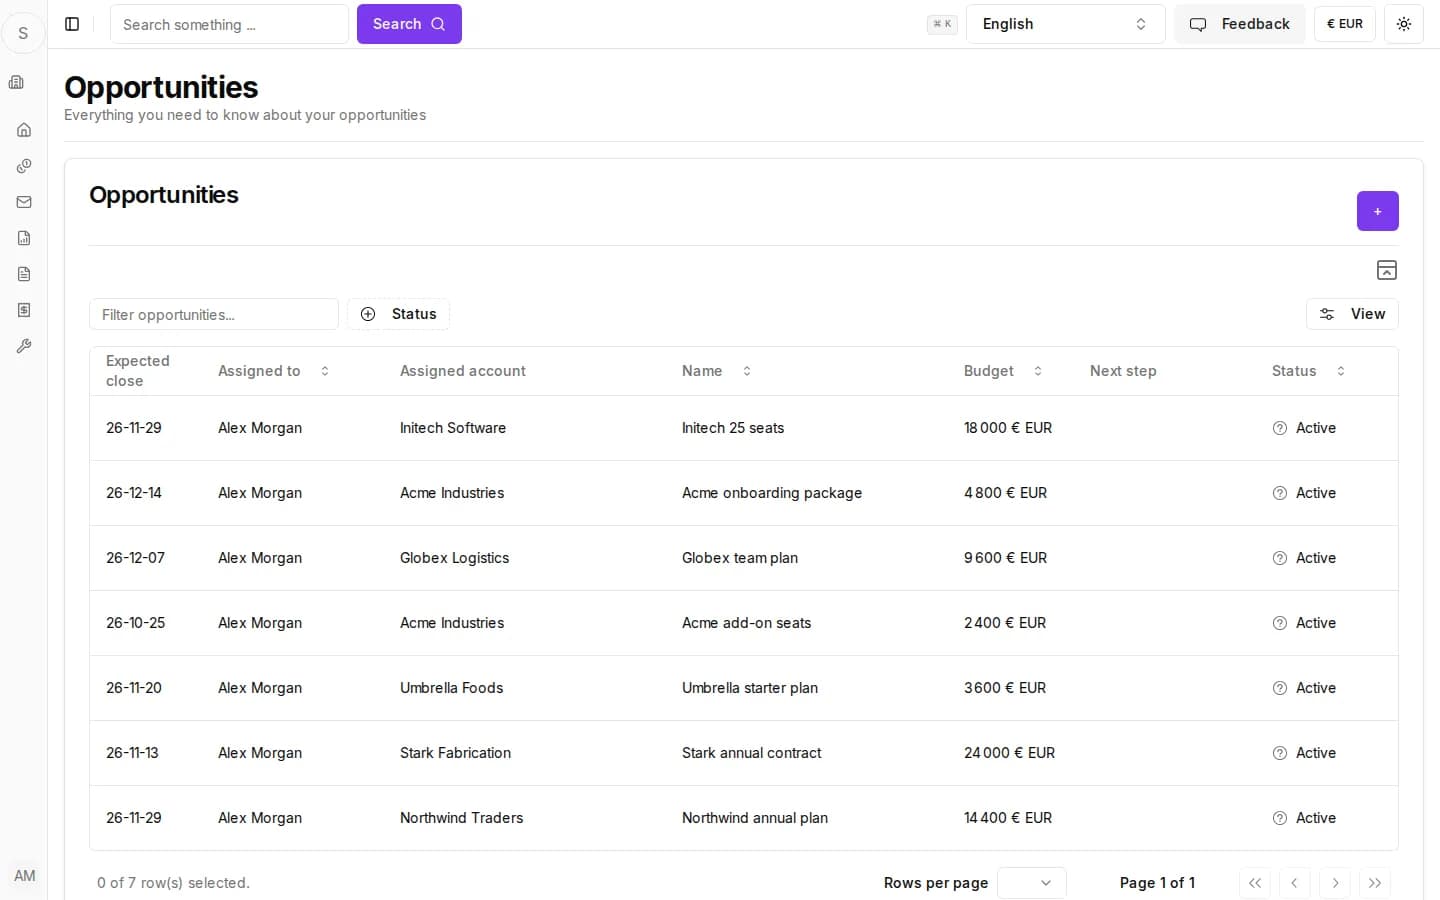Go to the last page
The width and height of the screenshot is (1440, 900).
[1375, 883]
